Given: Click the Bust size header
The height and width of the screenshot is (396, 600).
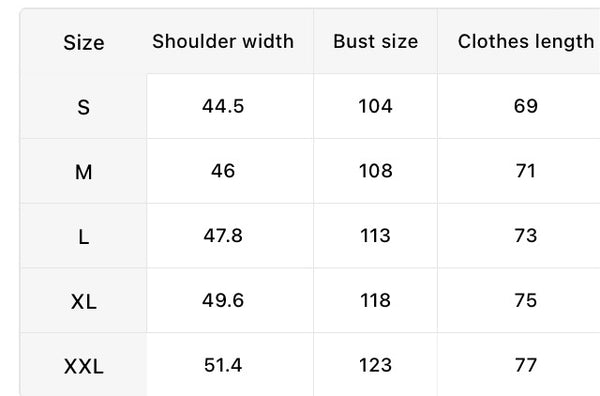Looking at the screenshot, I should click(x=375, y=41).
